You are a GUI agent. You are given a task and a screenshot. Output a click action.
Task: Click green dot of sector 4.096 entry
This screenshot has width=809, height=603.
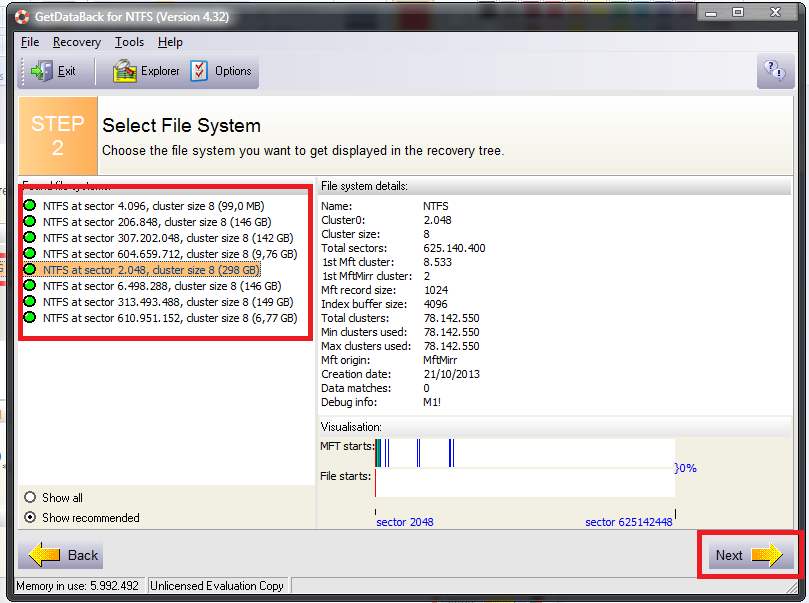[x=30, y=205]
